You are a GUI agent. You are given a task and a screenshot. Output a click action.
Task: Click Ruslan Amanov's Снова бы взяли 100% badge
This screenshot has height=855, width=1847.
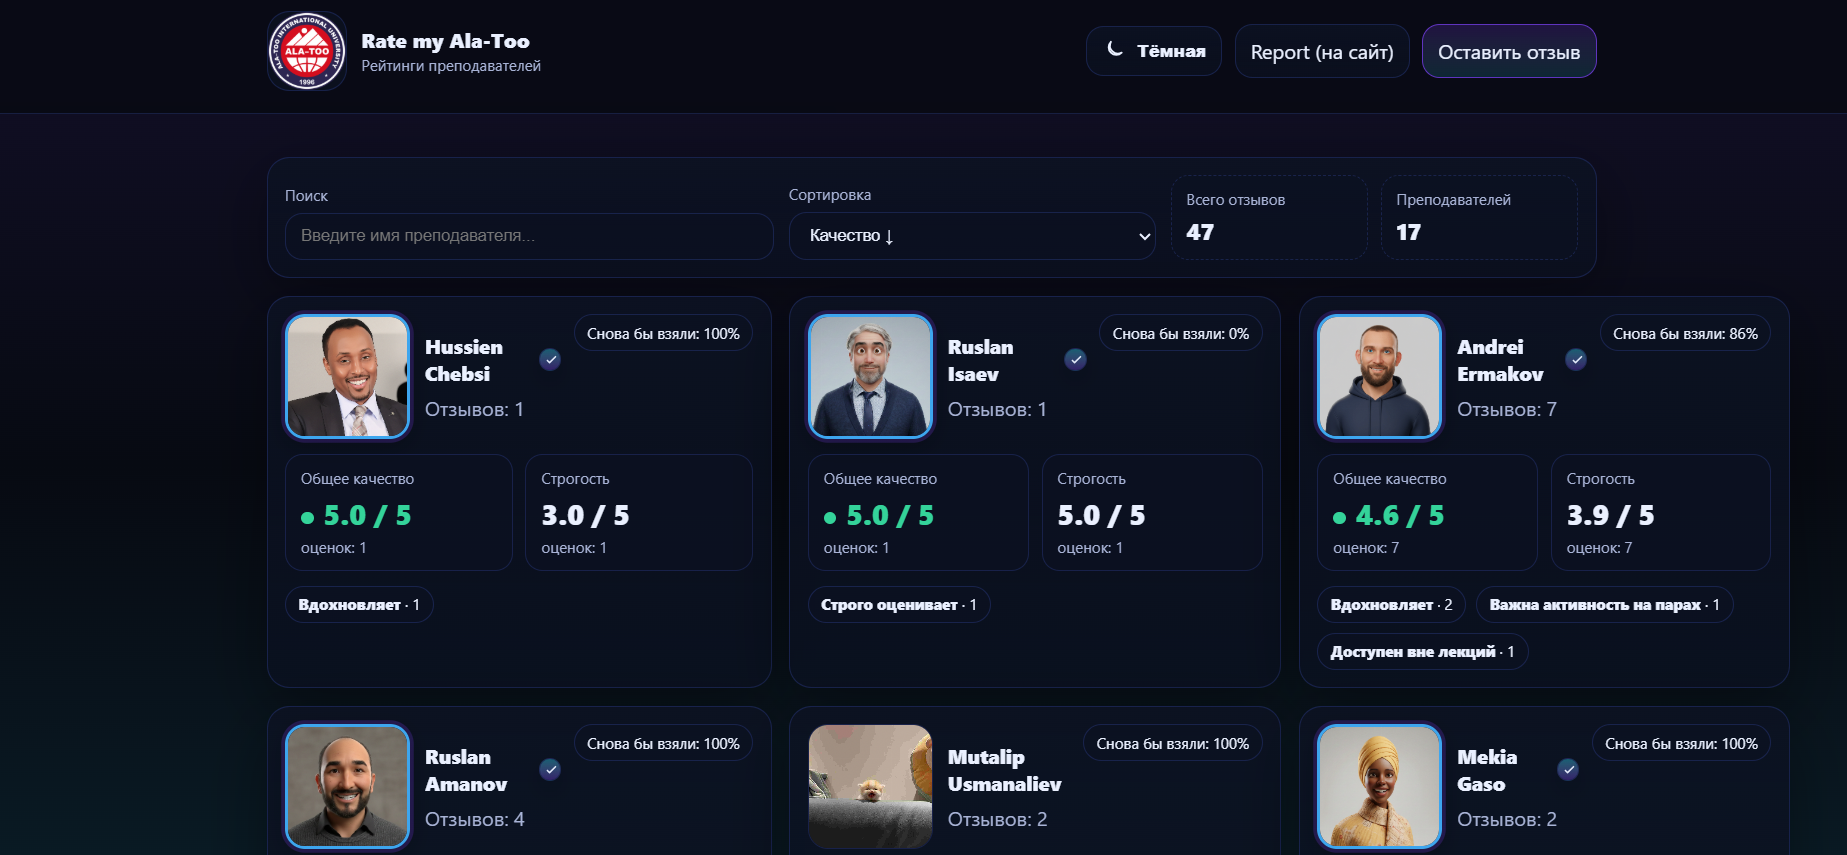coord(663,744)
